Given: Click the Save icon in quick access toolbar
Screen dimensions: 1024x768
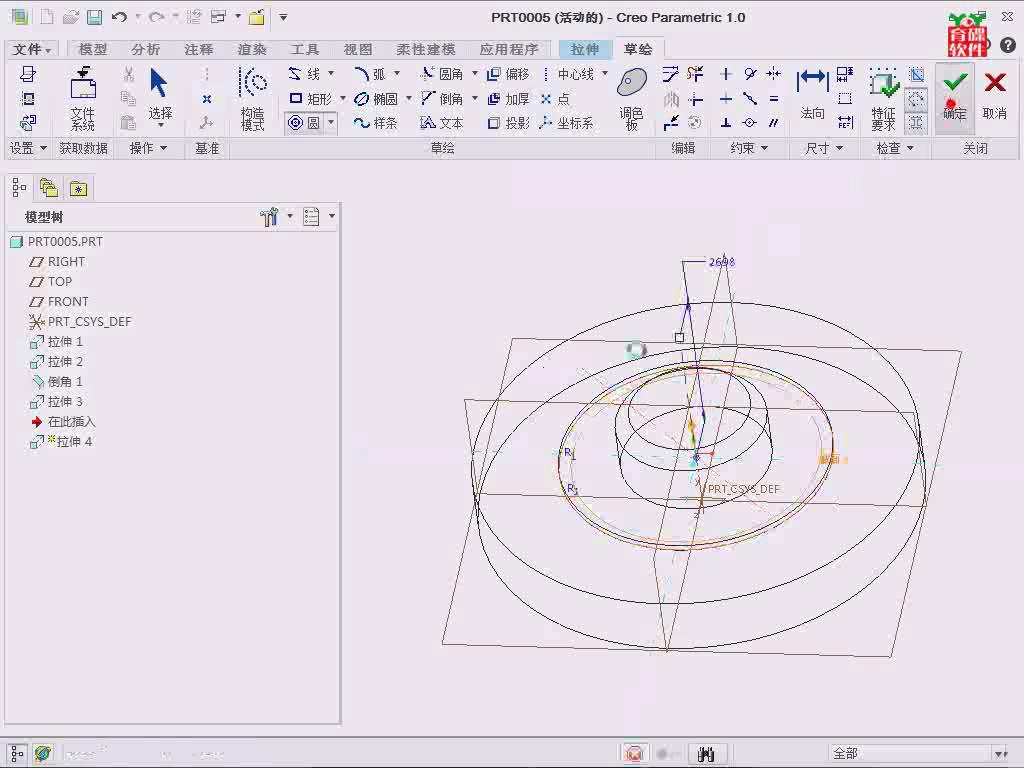Looking at the screenshot, I should click(95, 17).
